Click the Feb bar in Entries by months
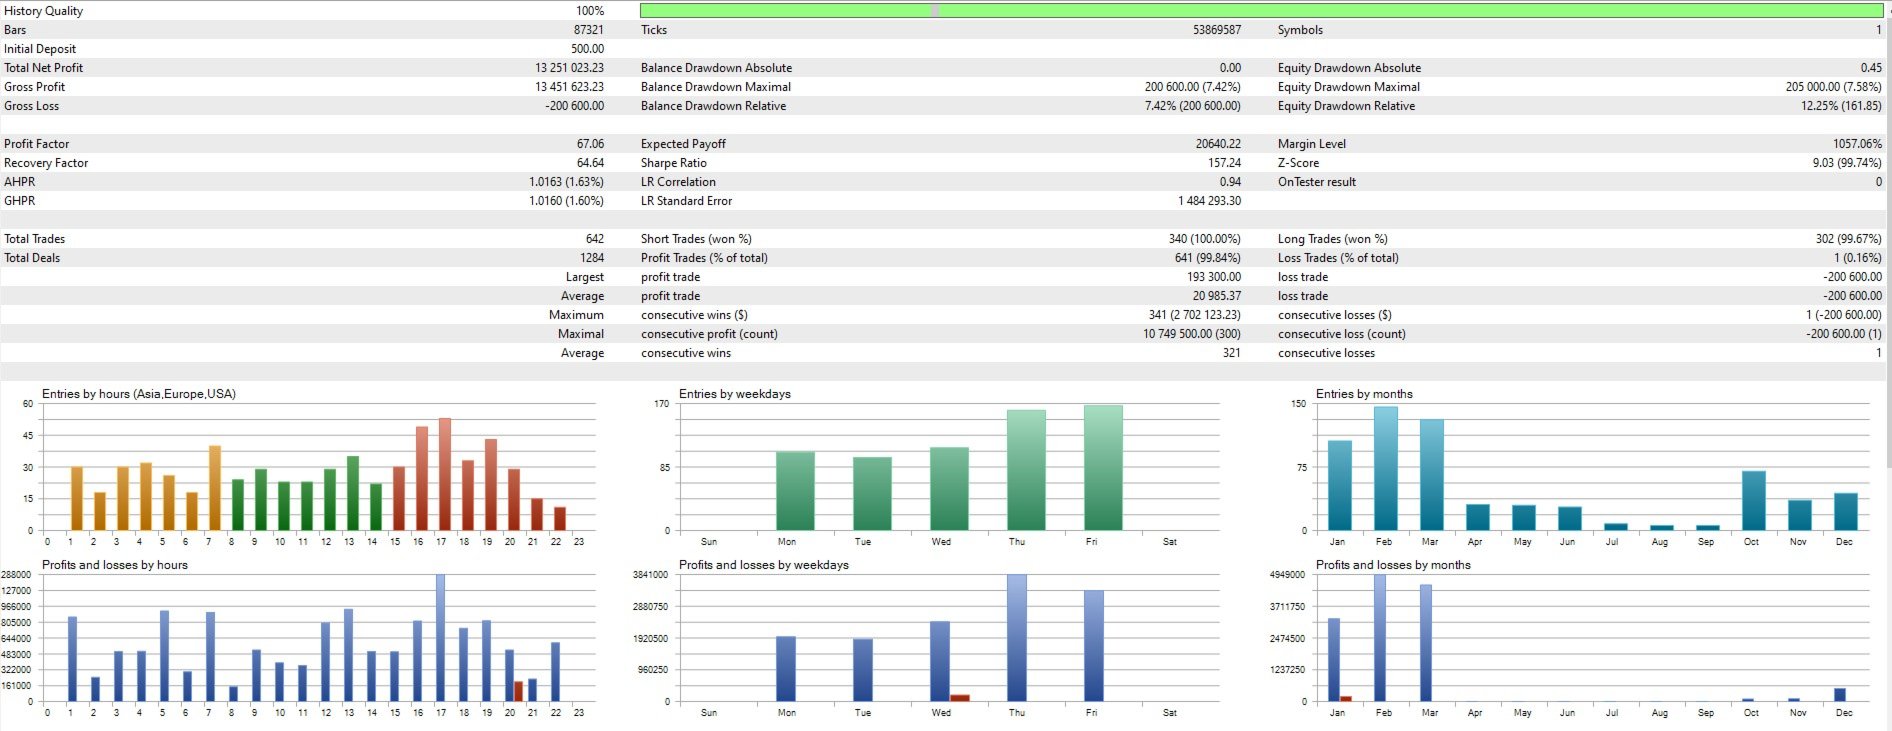The image size is (1892, 731). (1385, 468)
